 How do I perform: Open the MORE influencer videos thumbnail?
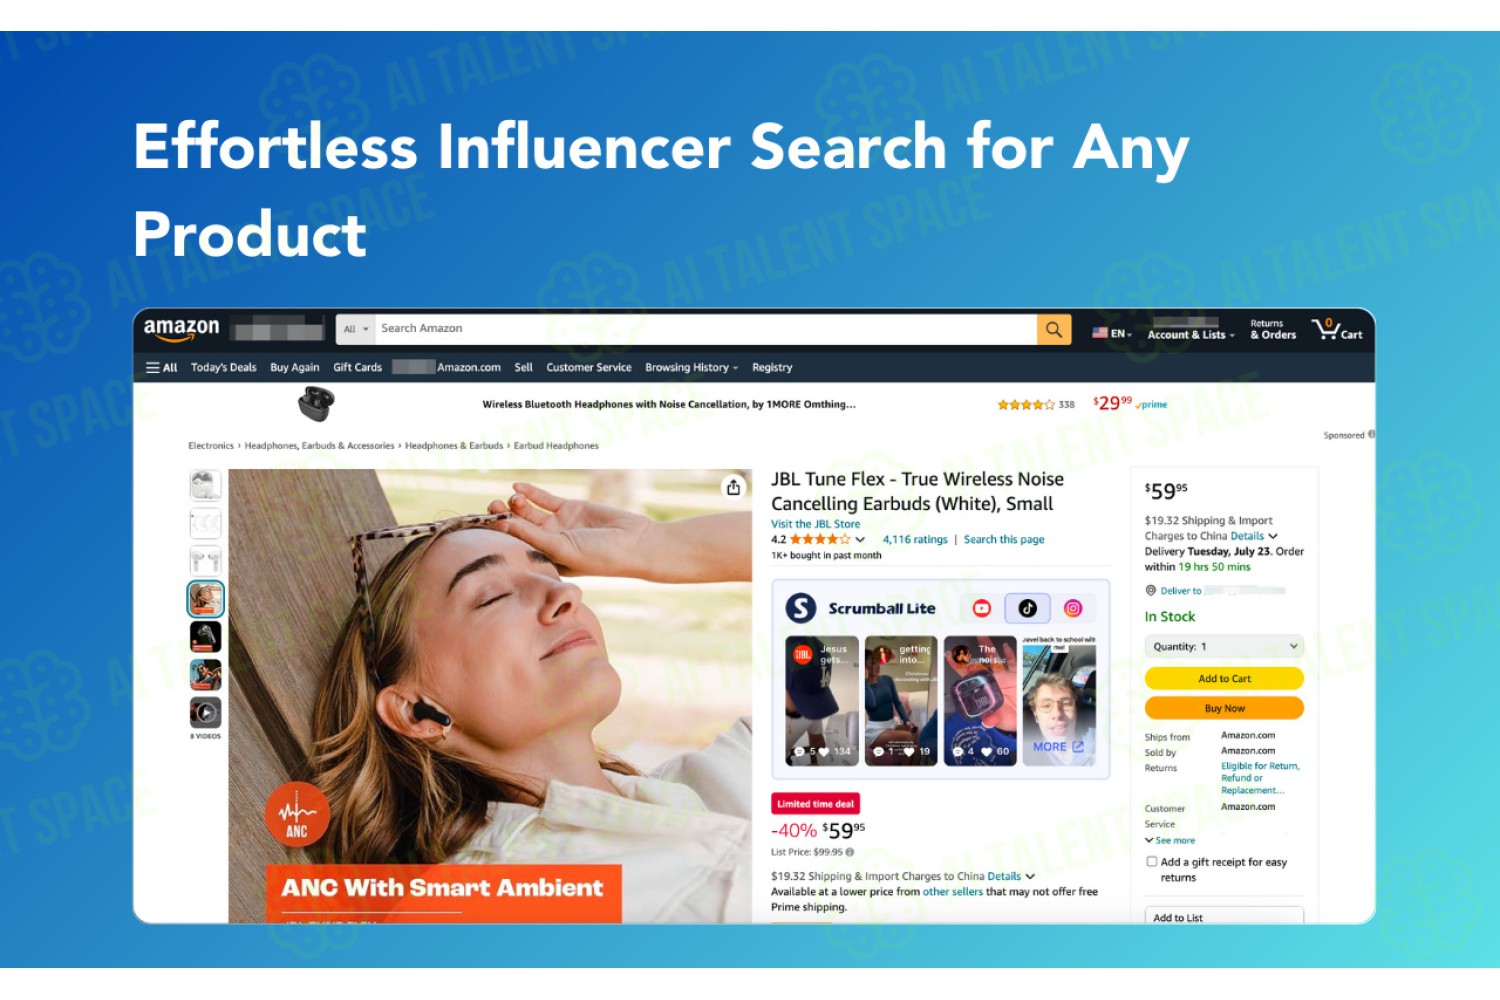coord(1058,701)
